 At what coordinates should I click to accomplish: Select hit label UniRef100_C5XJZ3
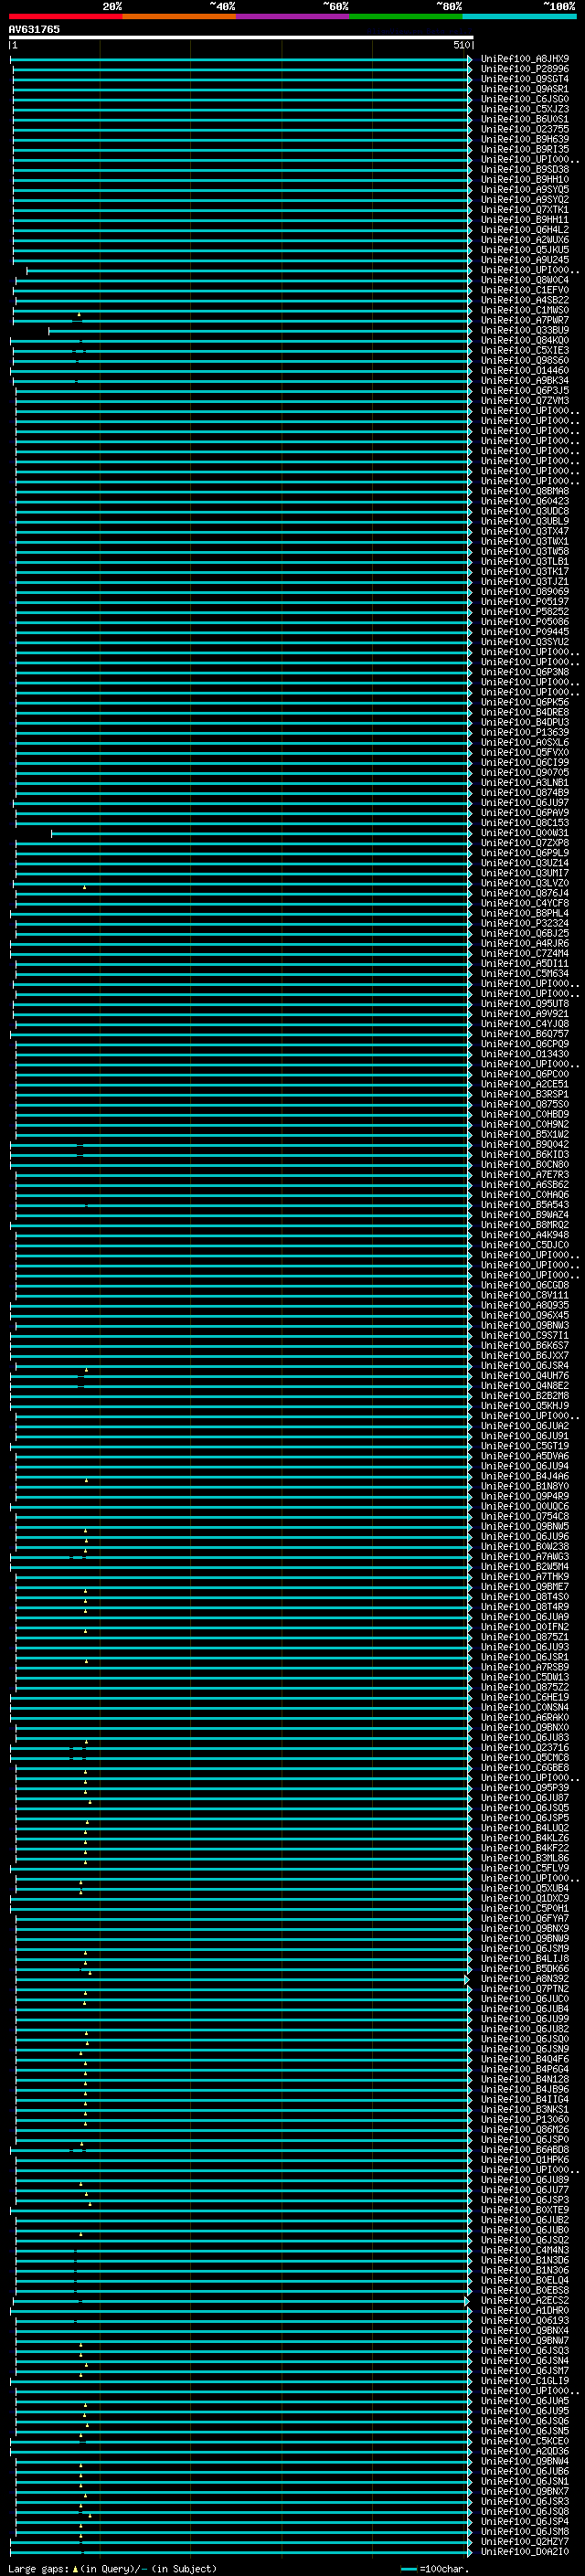click(525, 109)
